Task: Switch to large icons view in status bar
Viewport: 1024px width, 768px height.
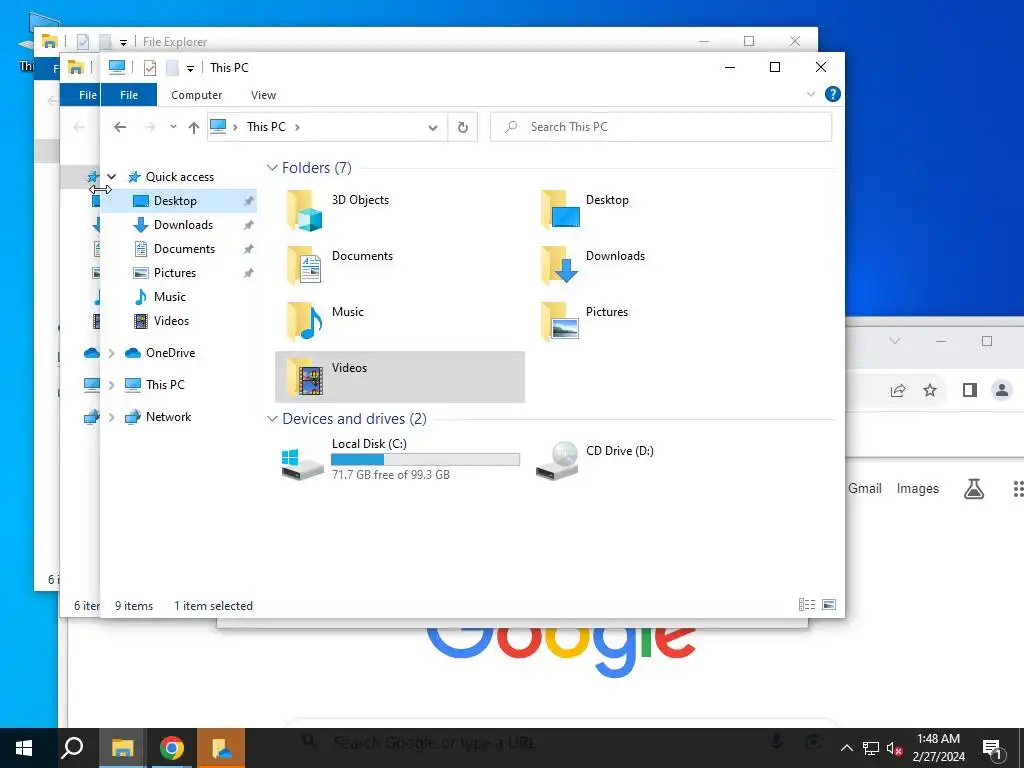Action: (x=829, y=605)
